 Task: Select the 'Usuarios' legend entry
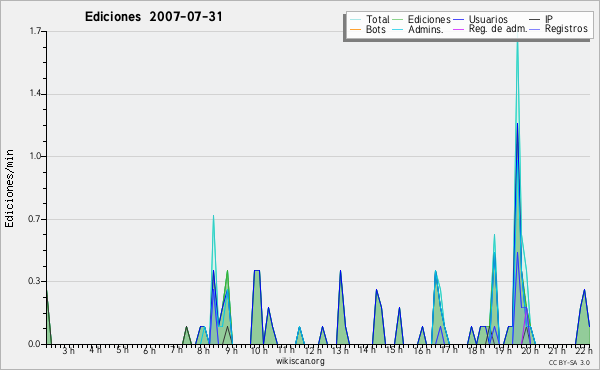(488, 19)
